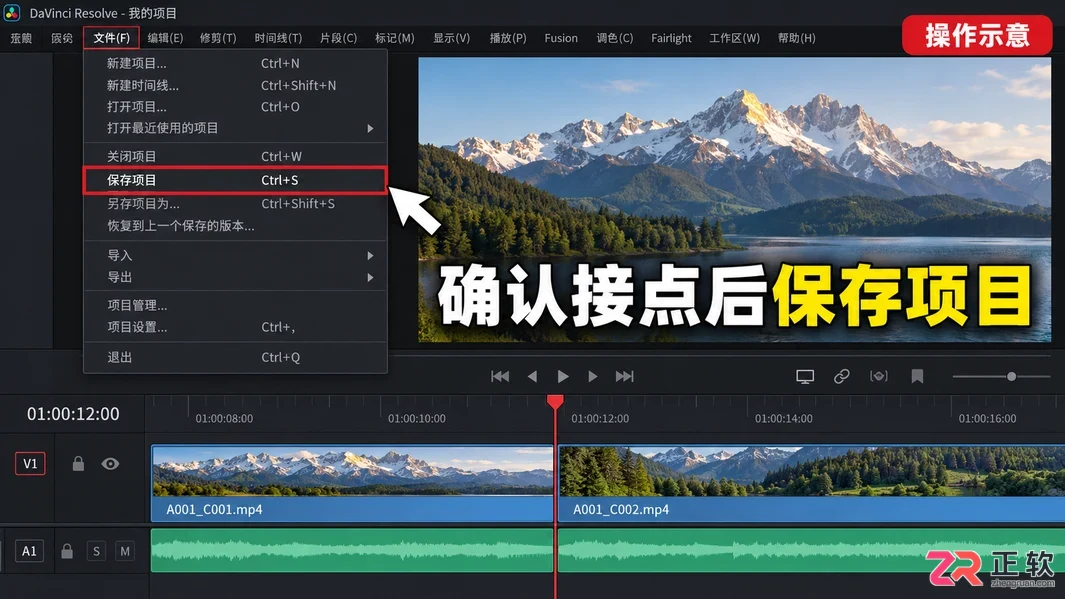Open the 帮助(H) menu
The height and width of the screenshot is (599, 1065).
coord(797,38)
